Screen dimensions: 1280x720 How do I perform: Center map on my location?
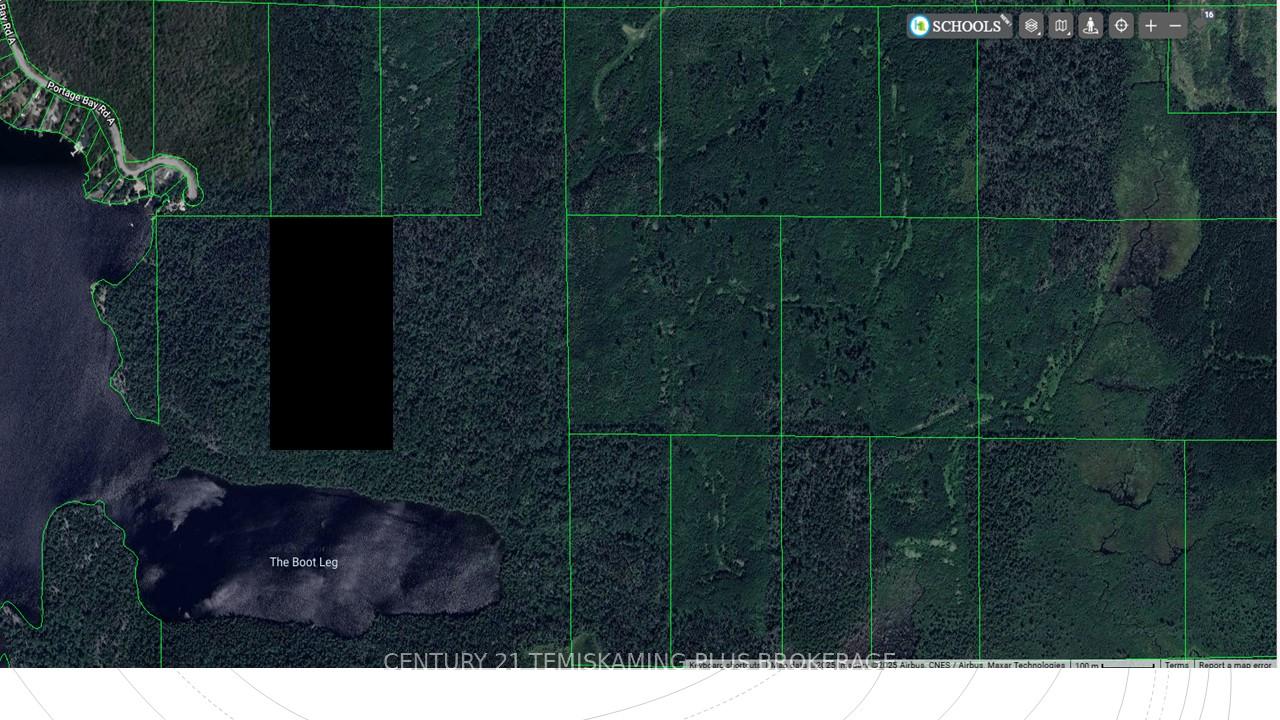[1121, 26]
